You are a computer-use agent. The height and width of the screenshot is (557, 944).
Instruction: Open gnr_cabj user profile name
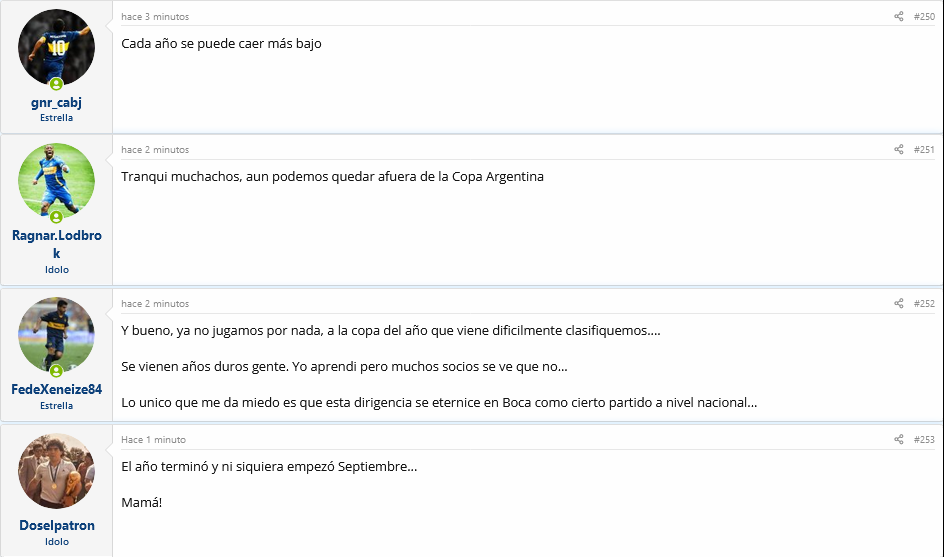(x=57, y=102)
